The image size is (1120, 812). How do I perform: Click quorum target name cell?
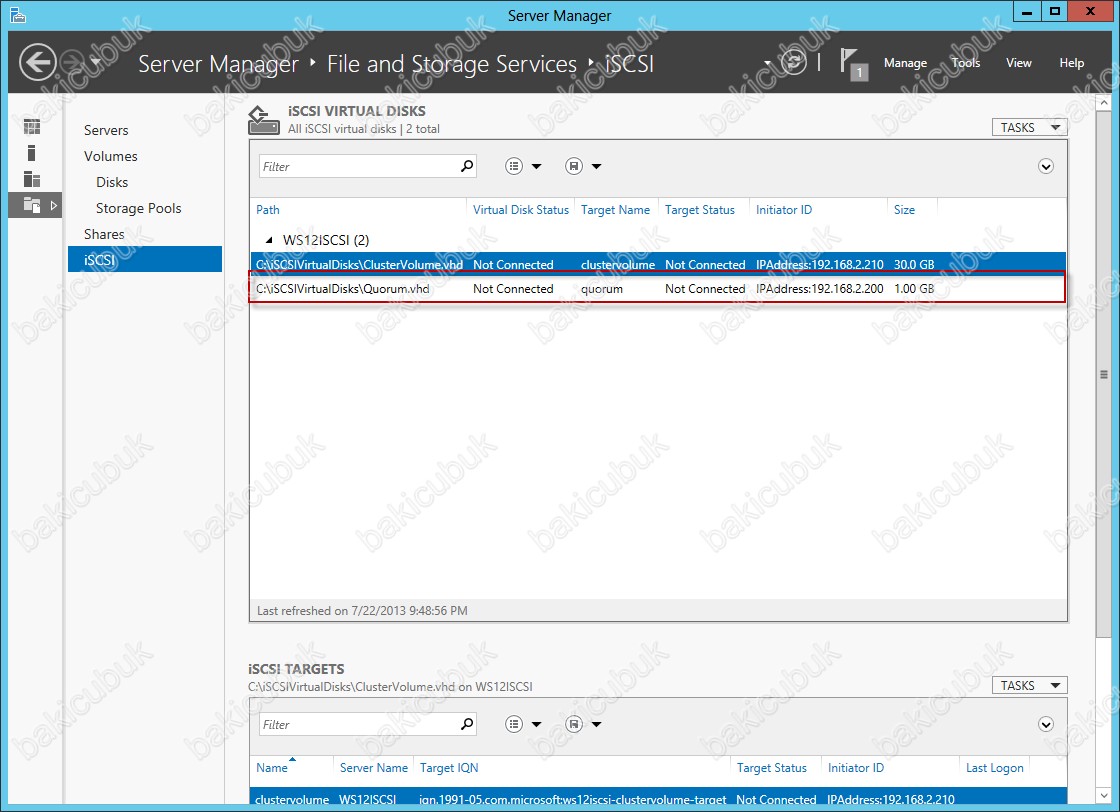tap(601, 289)
